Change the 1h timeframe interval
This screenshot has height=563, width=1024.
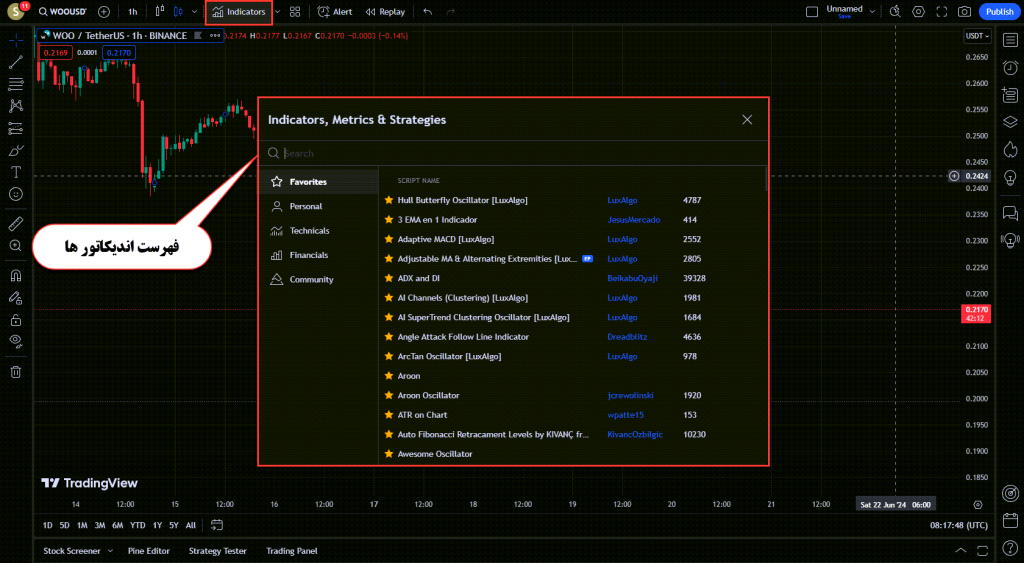(133, 12)
